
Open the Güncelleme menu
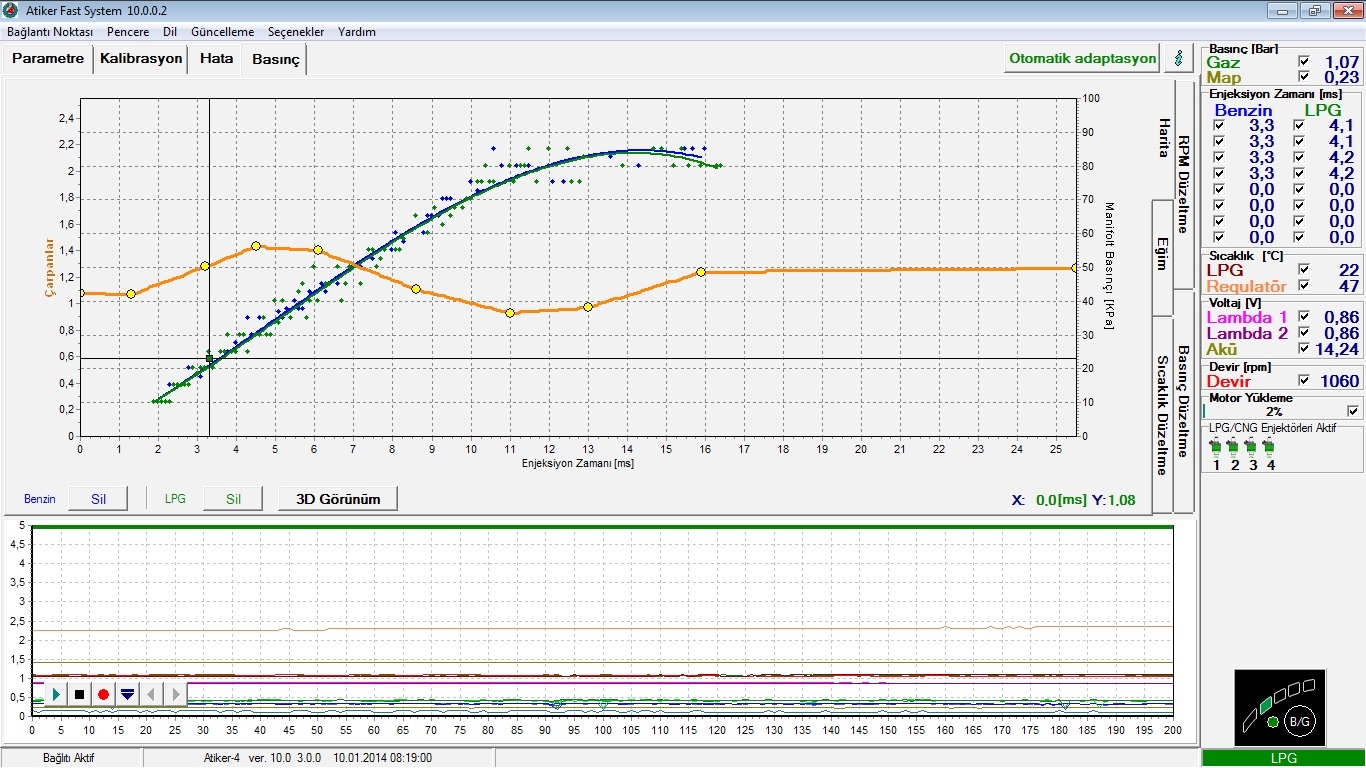pos(222,32)
